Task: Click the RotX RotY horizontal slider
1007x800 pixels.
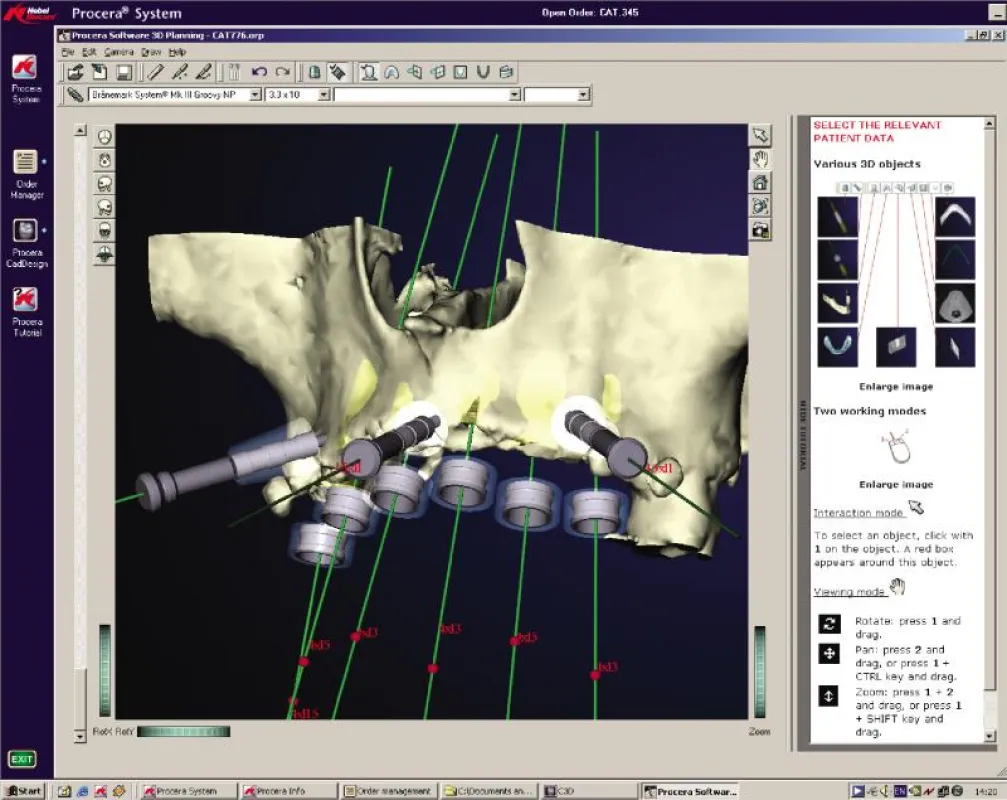Action: 184,731
